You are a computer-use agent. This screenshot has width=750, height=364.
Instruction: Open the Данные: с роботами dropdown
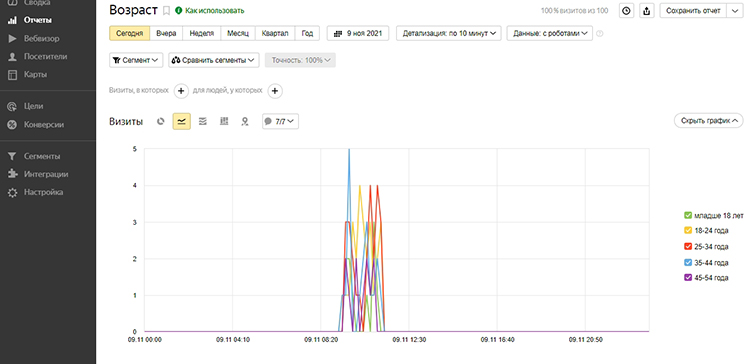[x=550, y=33]
